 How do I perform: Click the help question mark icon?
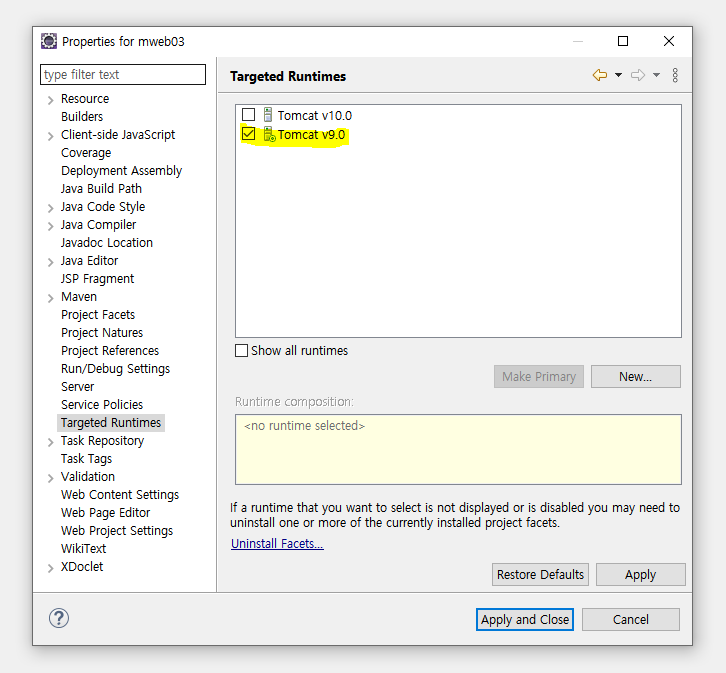[59, 618]
